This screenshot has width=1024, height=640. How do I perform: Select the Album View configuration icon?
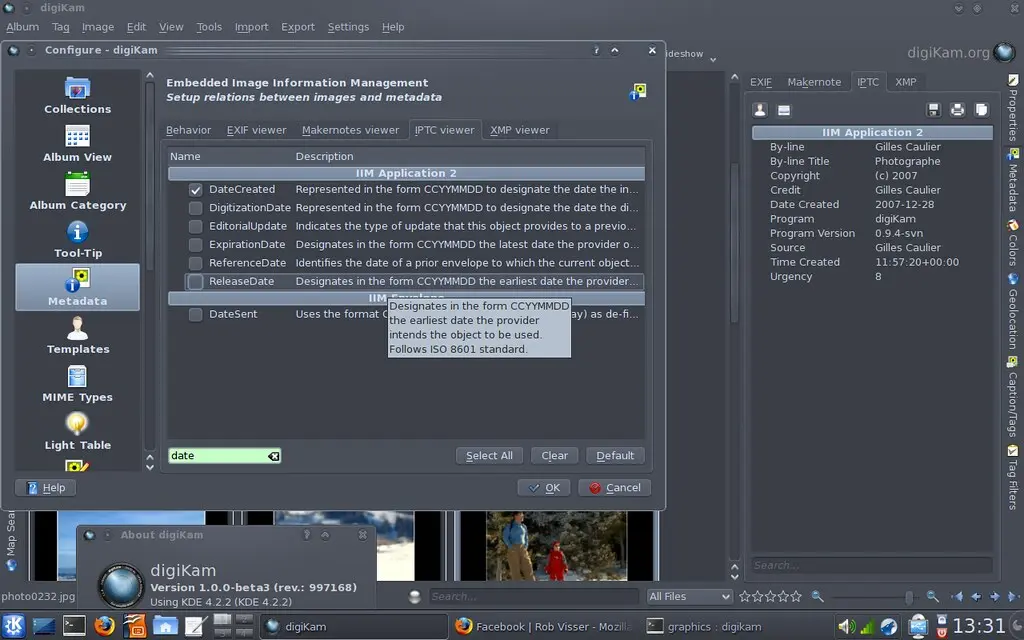coord(77,144)
